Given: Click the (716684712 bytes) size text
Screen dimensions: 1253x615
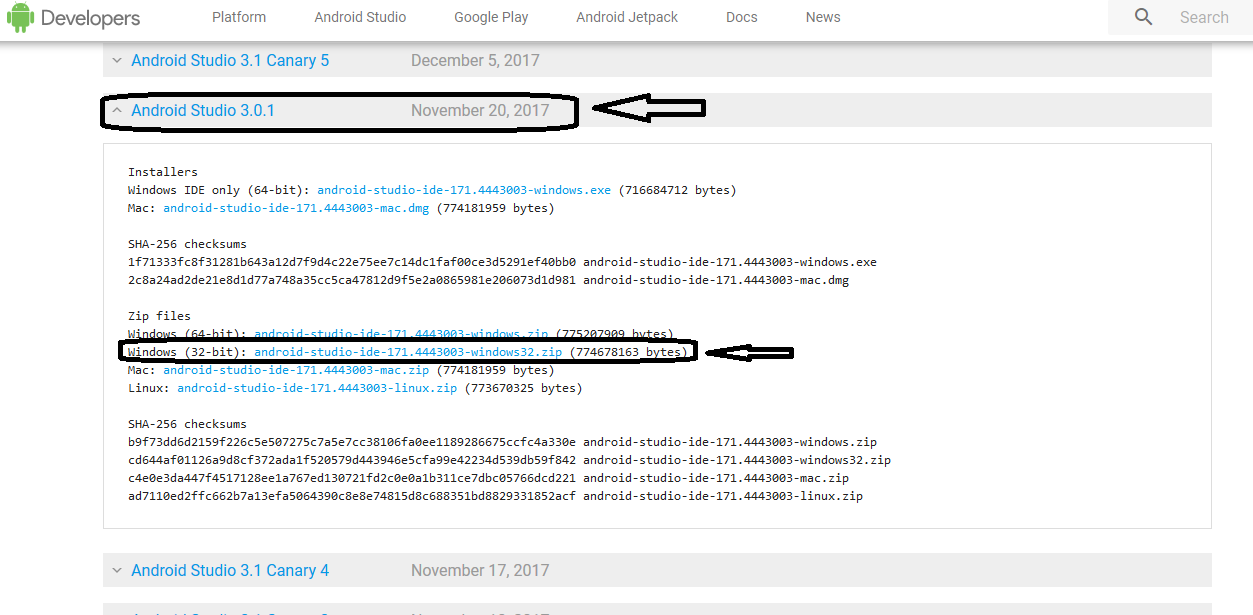Looking at the screenshot, I should click(677, 190).
